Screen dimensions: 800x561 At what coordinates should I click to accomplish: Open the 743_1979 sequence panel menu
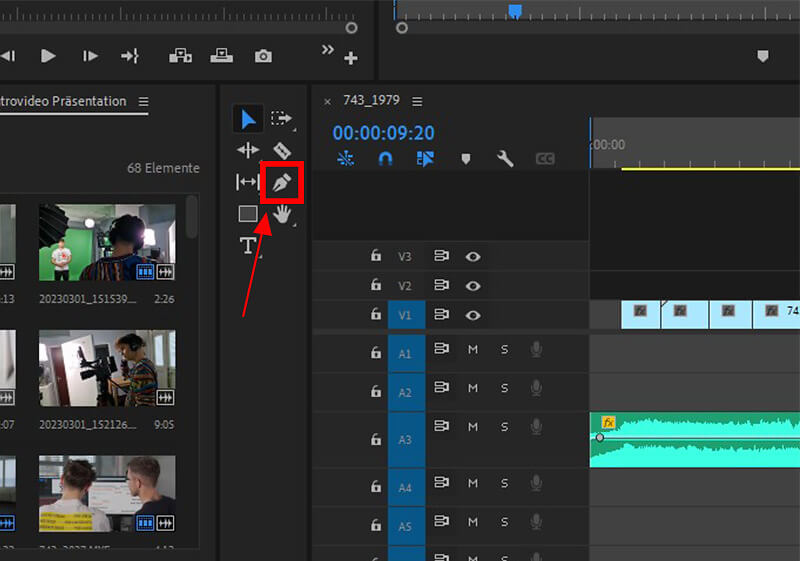[x=417, y=101]
